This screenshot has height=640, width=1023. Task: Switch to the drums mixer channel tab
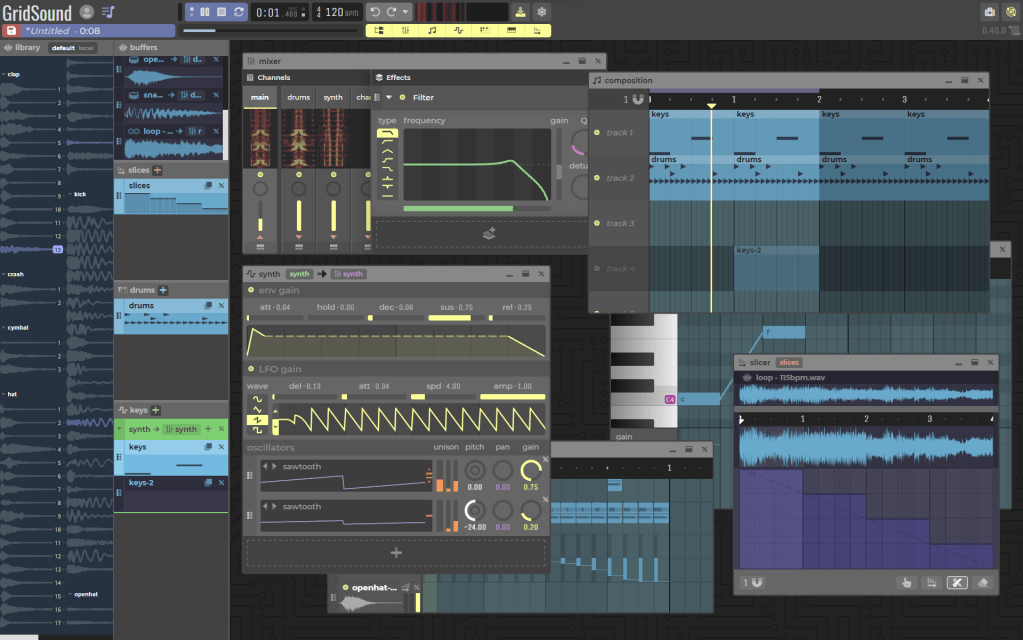click(x=298, y=98)
